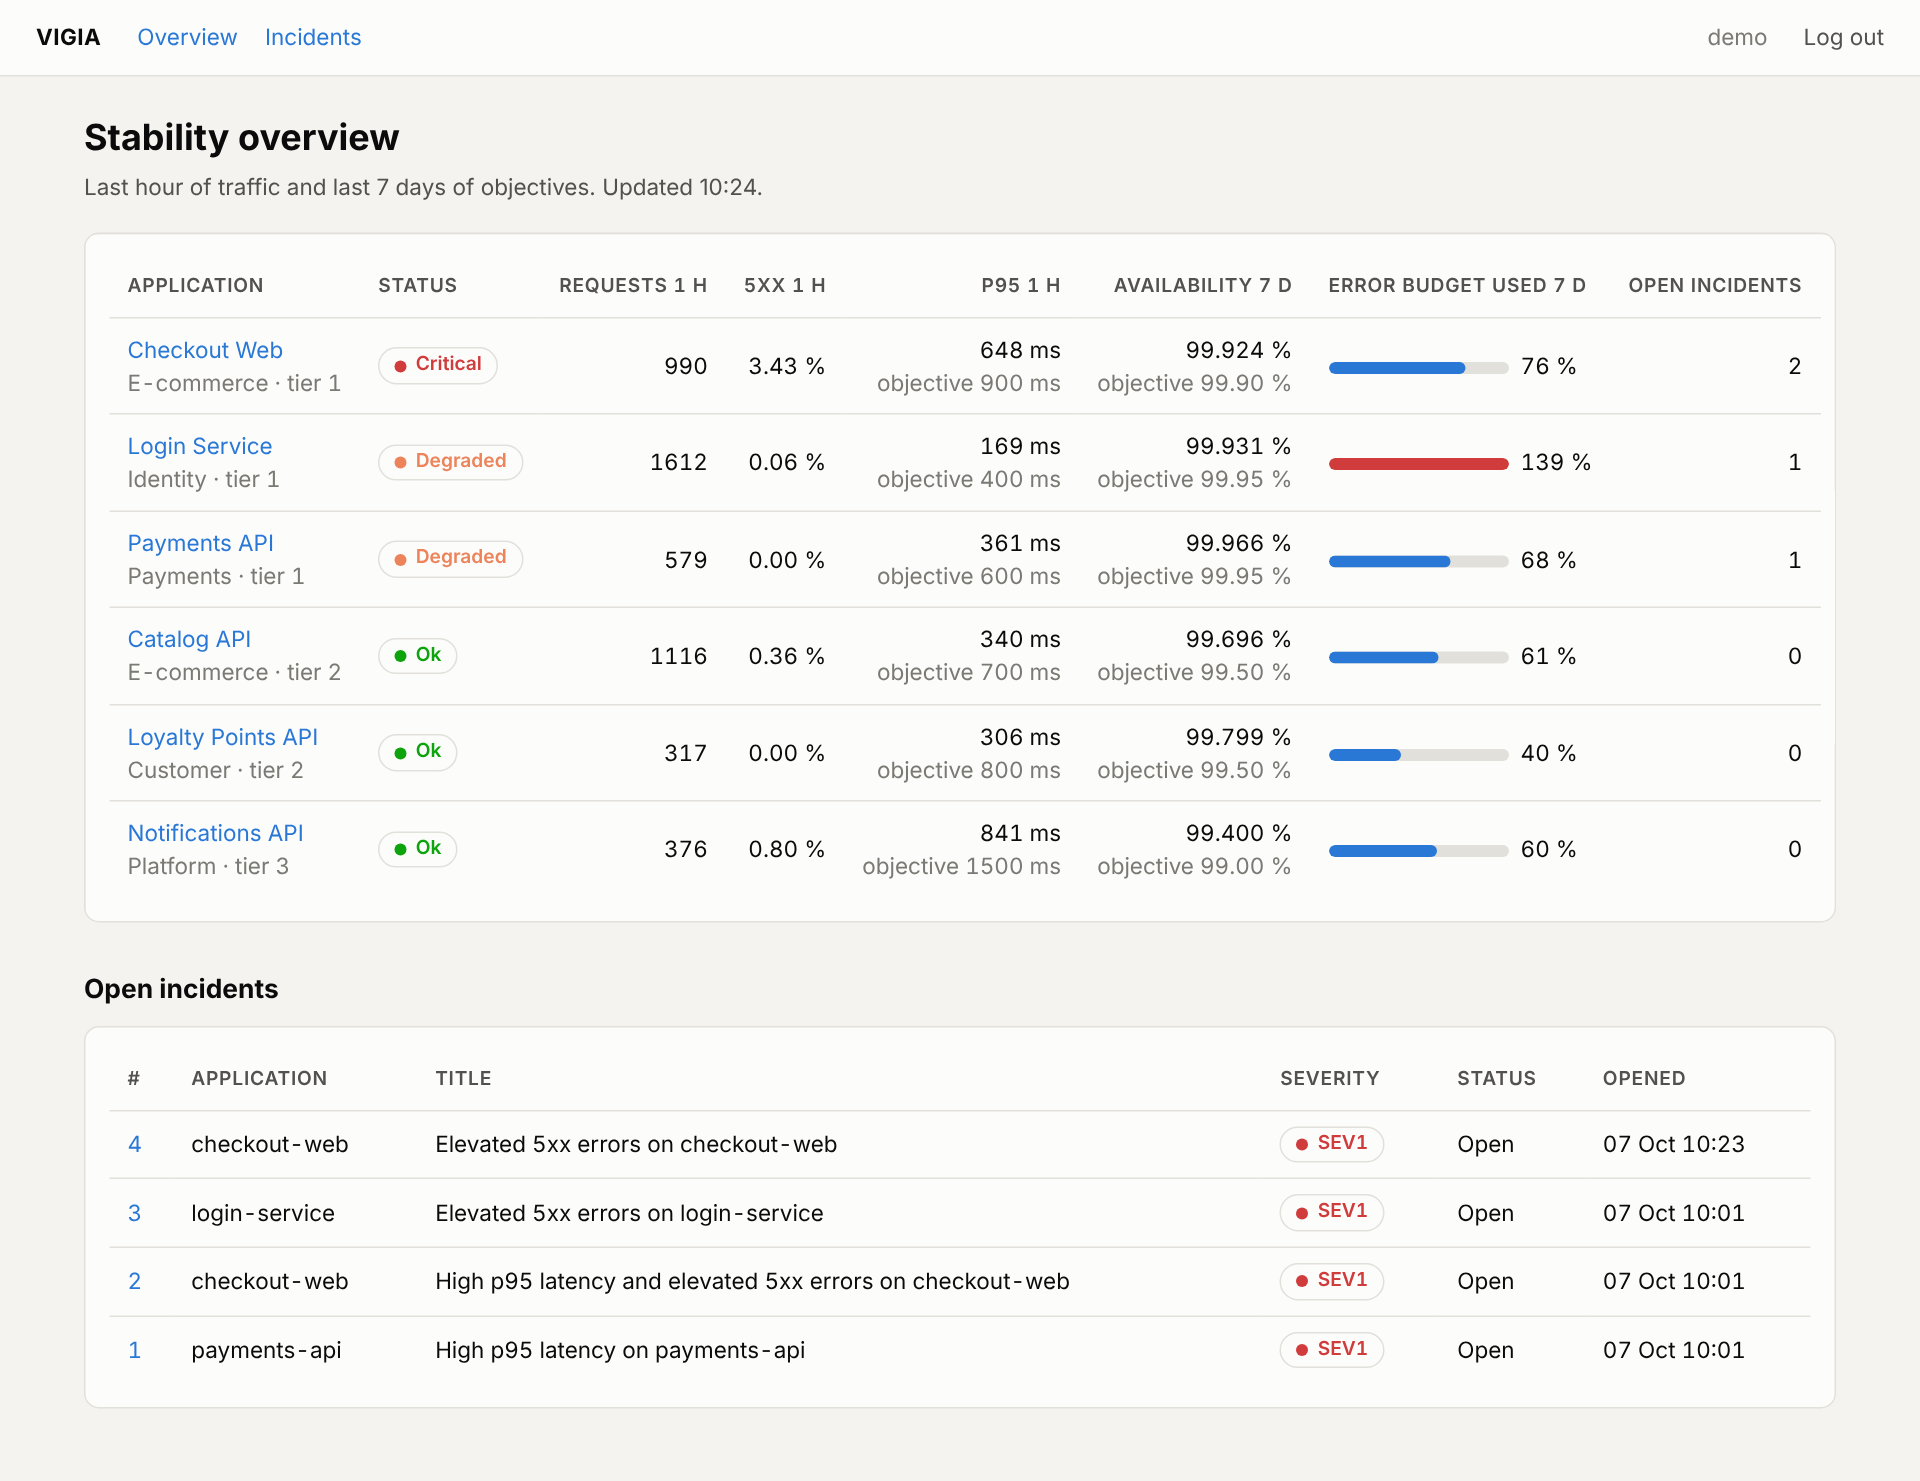This screenshot has height=1481, width=1920.
Task: Click title 'High p95 latency on payments-api'
Action: tap(620, 1350)
